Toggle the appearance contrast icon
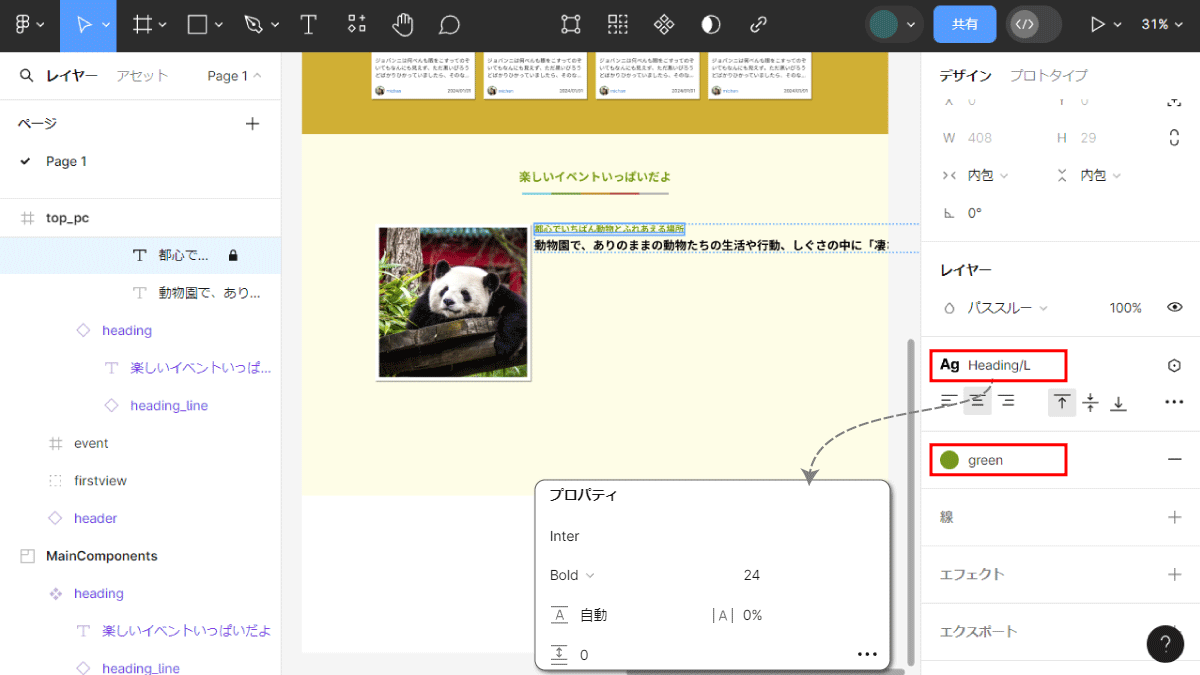 pos(711,24)
